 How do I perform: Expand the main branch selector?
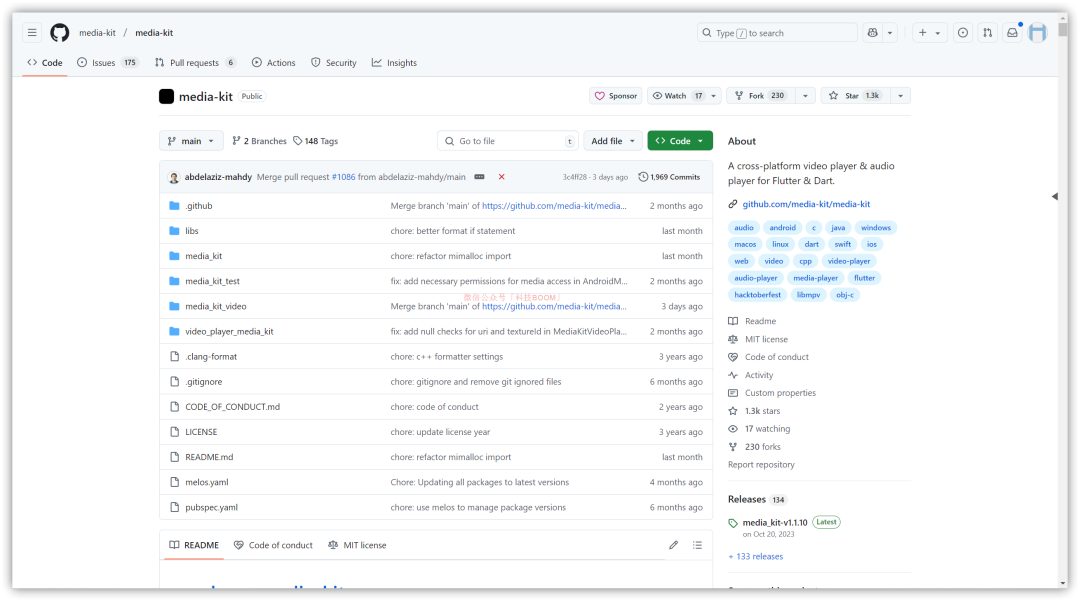click(191, 141)
